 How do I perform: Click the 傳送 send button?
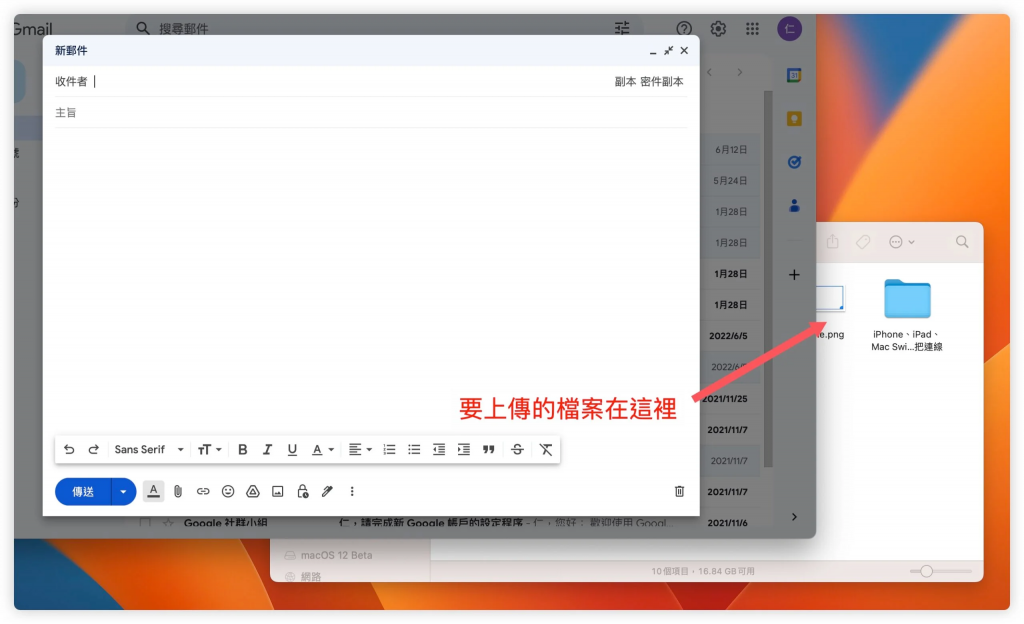(83, 491)
